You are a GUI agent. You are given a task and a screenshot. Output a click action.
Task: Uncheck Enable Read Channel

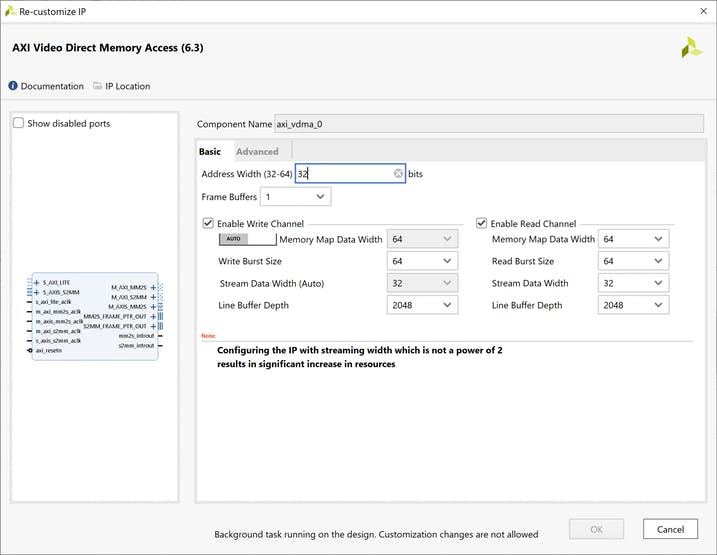click(481, 223)
